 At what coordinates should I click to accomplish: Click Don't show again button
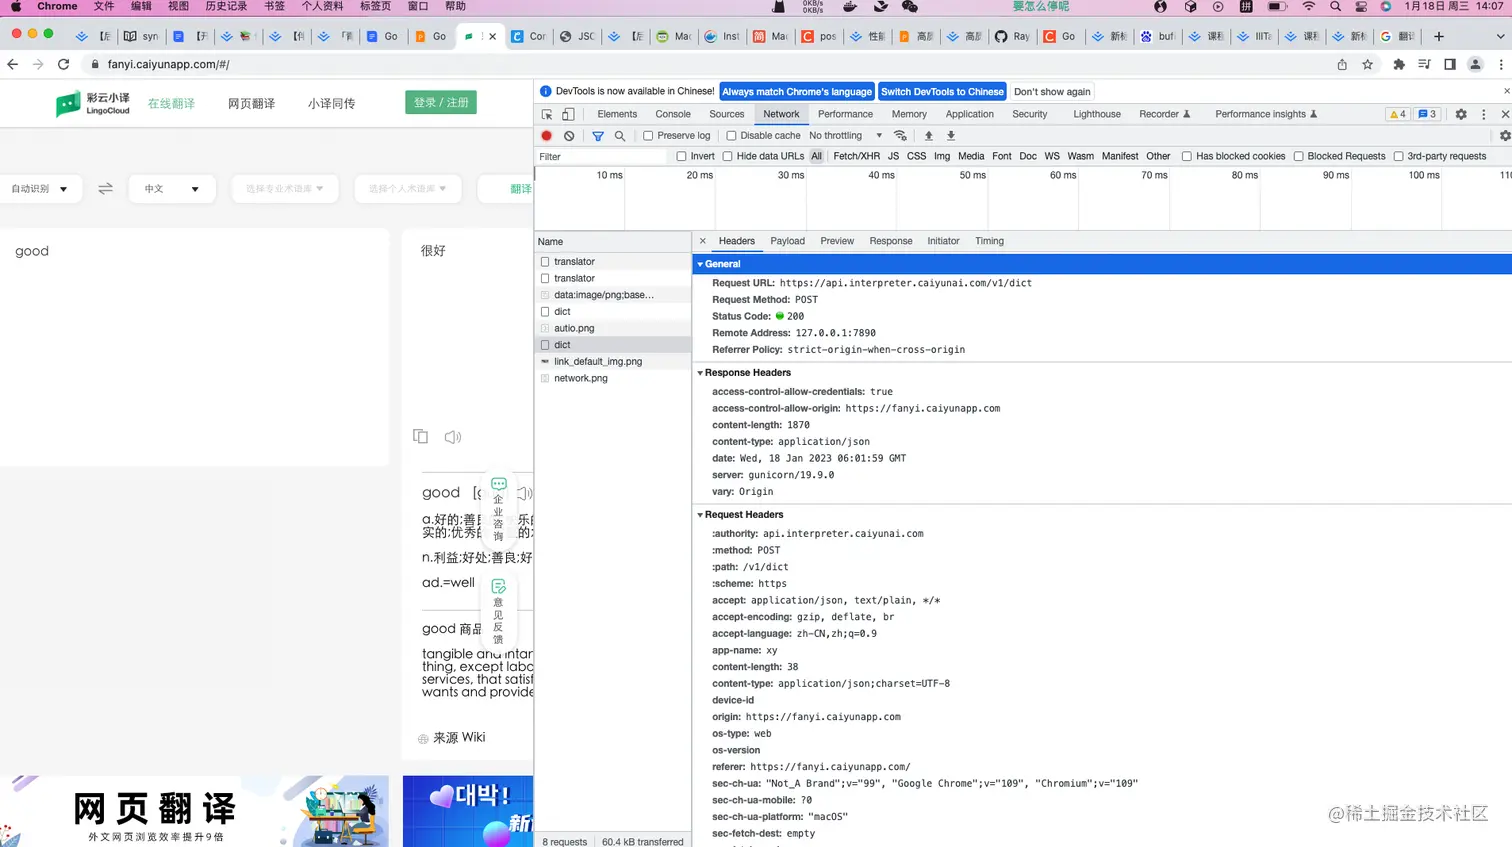[1052, 91]
